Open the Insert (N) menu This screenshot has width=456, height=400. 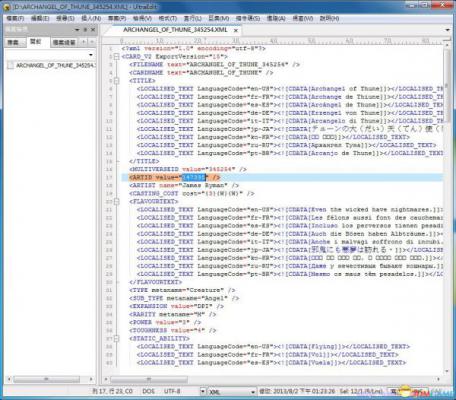click(x=91, y=18)
